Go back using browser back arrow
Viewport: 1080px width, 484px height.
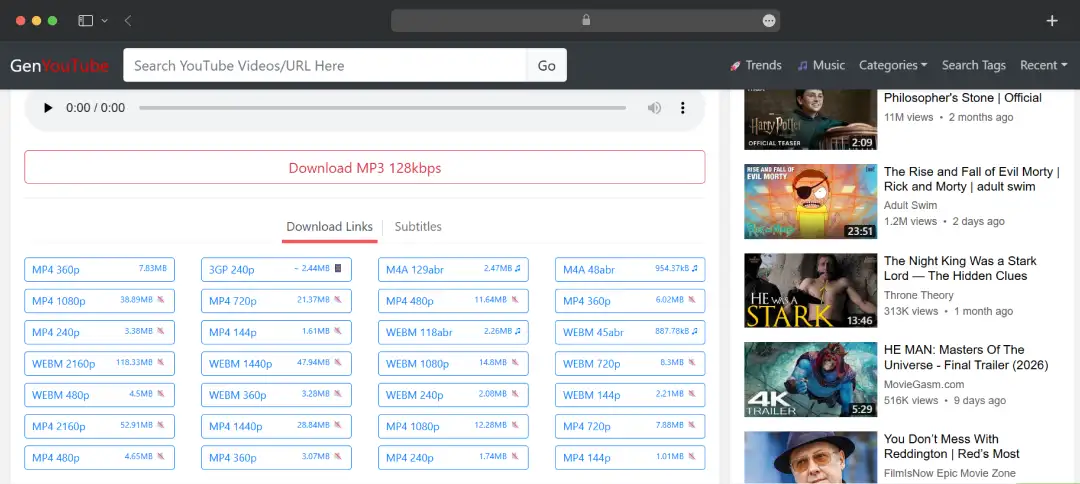[x=128, y=21]
